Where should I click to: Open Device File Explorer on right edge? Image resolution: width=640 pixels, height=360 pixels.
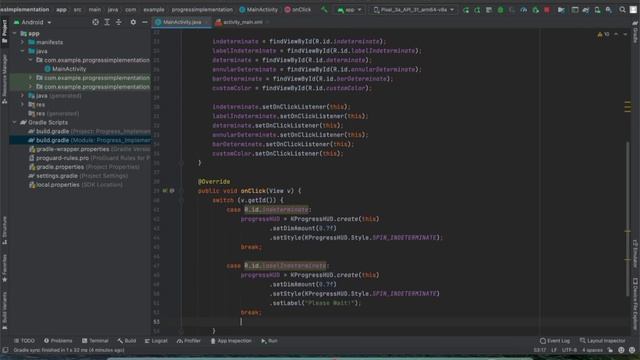coord(635,304)
